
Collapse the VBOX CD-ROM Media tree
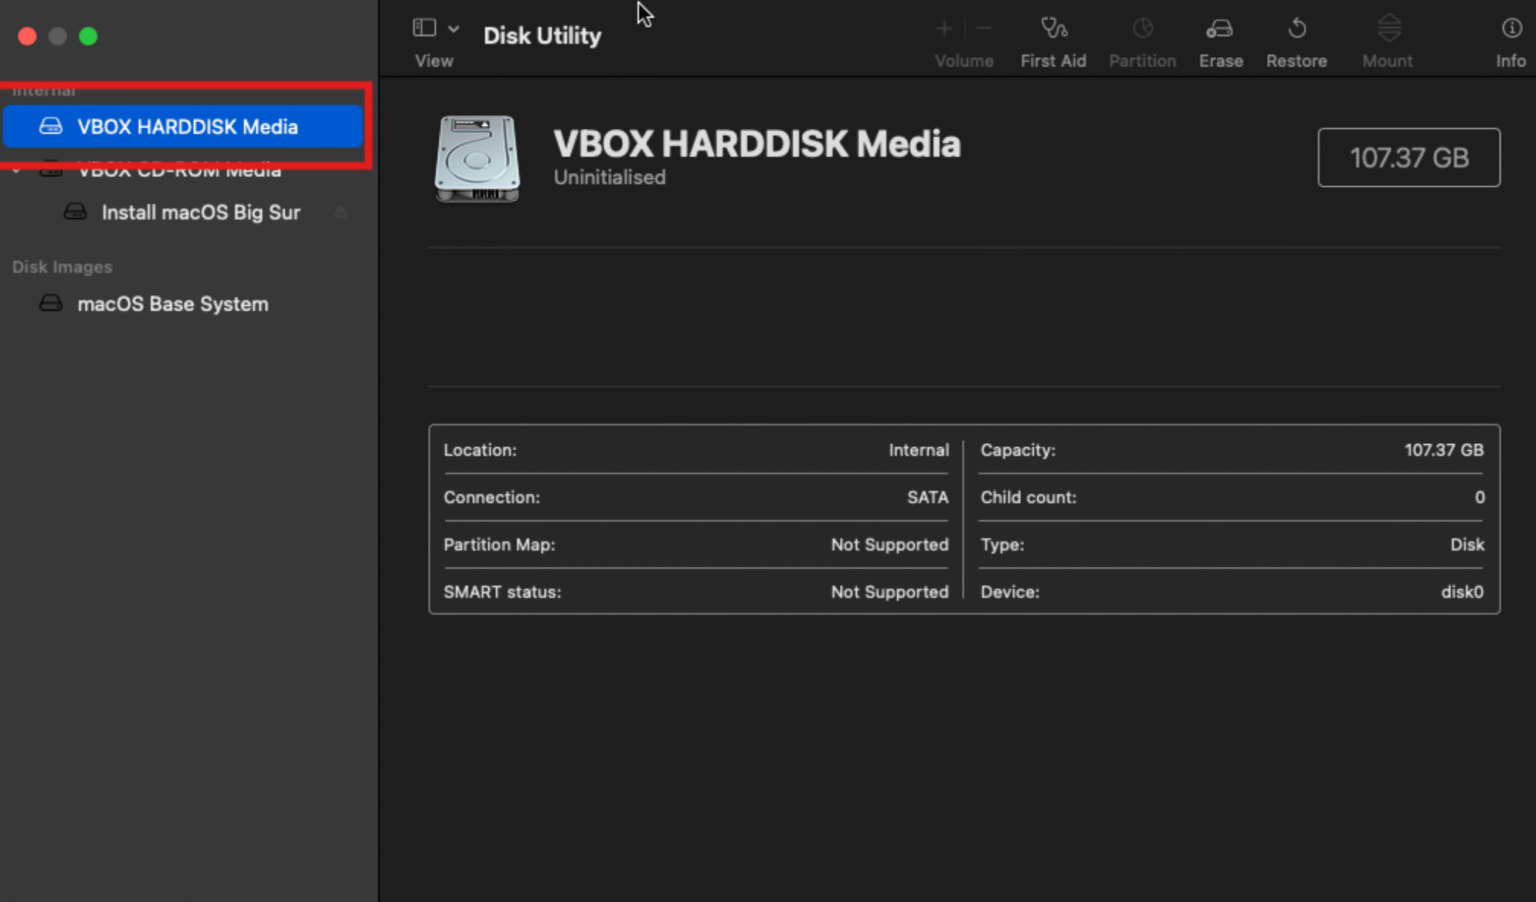pos(16,171)
